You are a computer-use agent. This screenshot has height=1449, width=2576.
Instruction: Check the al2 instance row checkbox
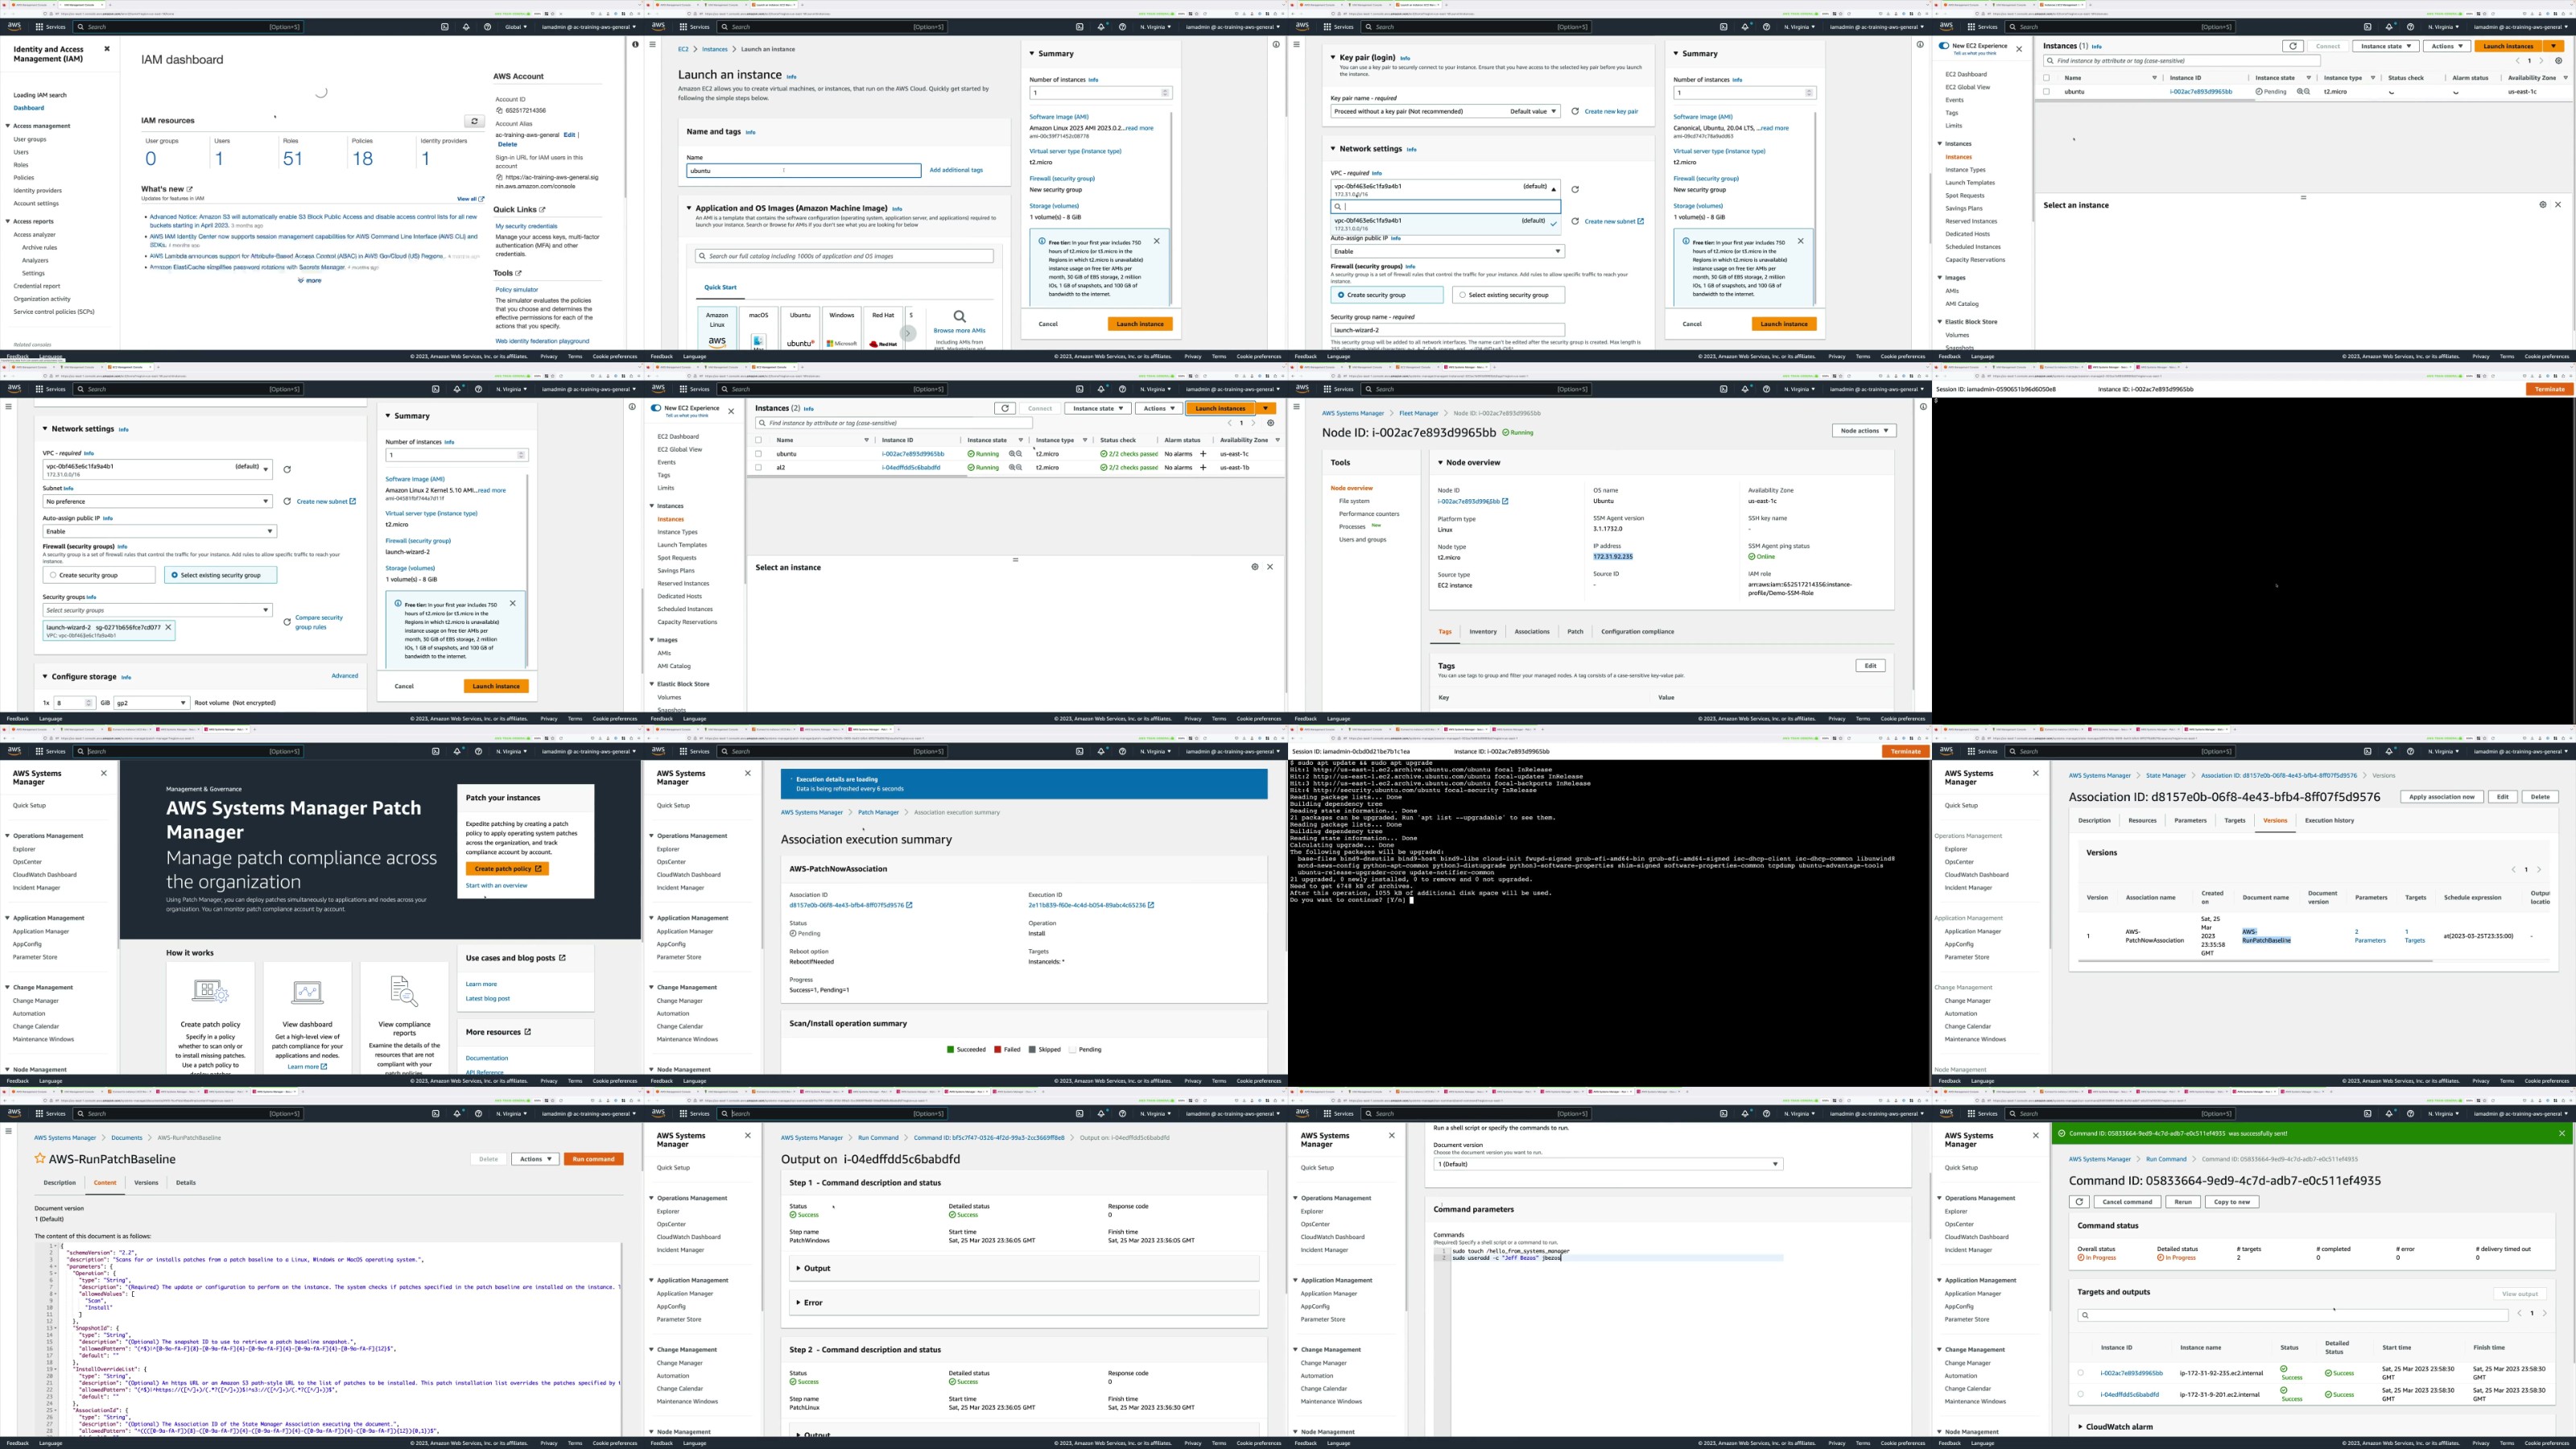758,467
